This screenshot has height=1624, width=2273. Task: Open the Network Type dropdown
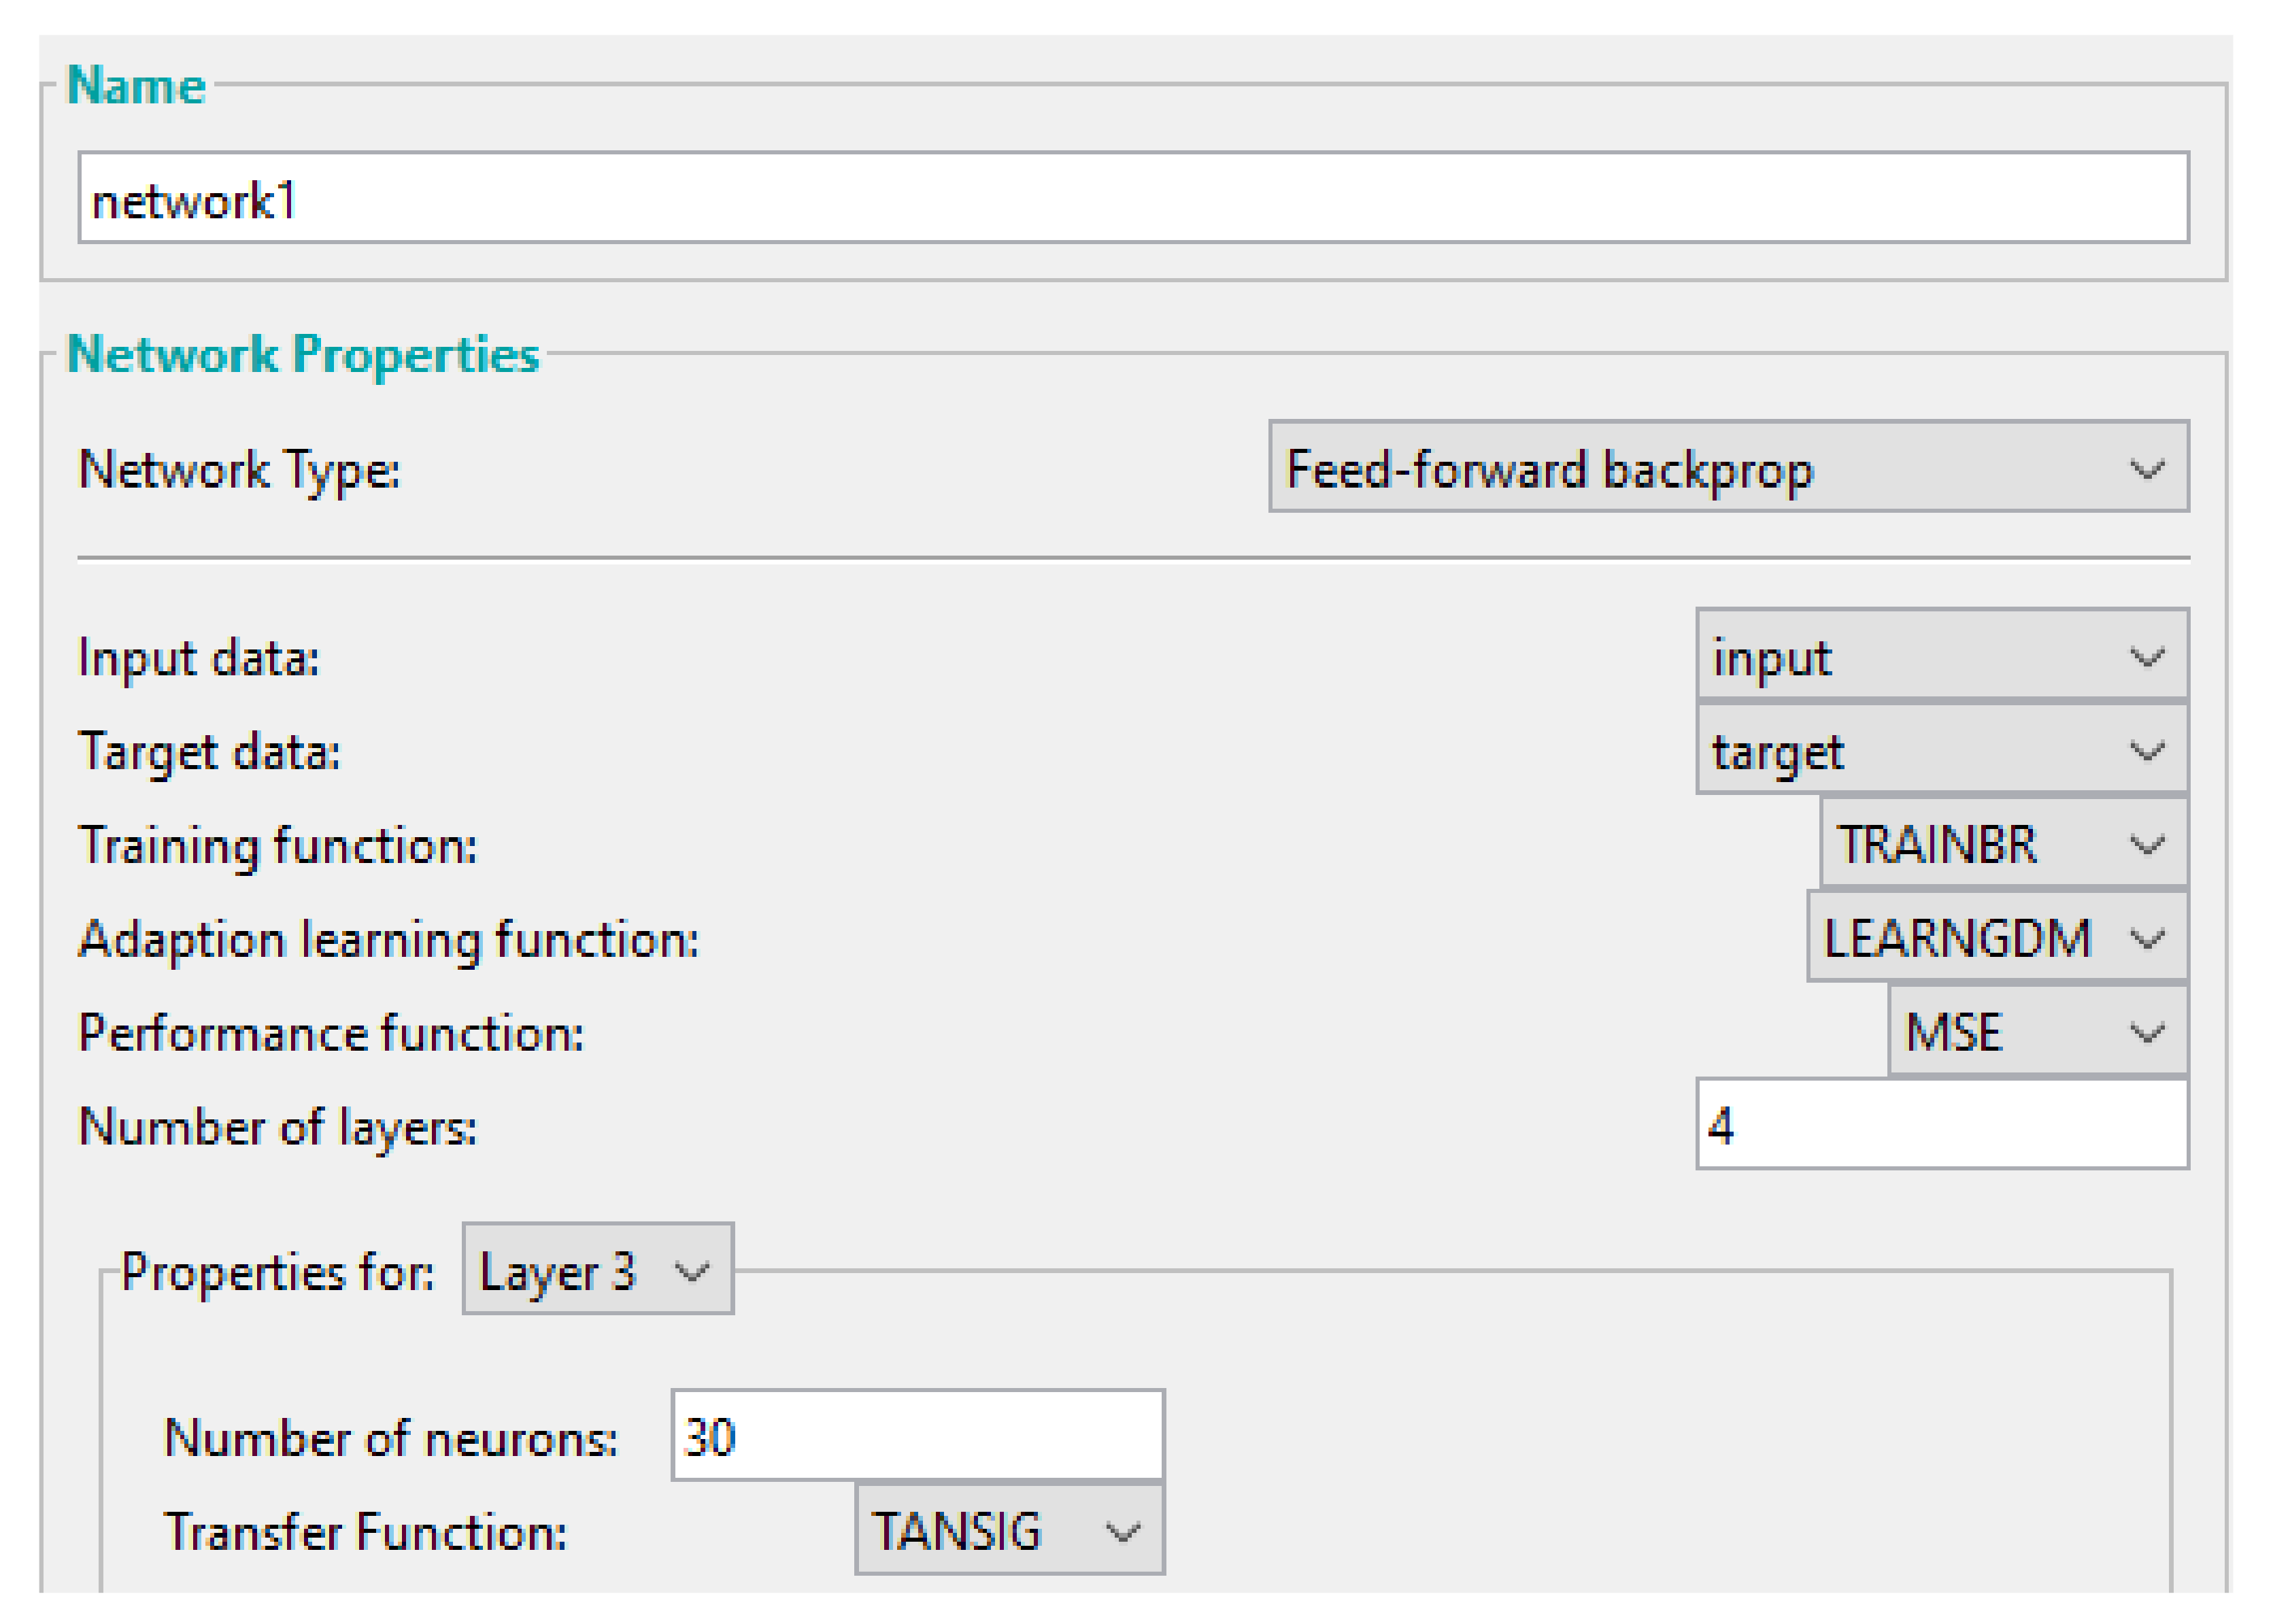(1727, 467)
